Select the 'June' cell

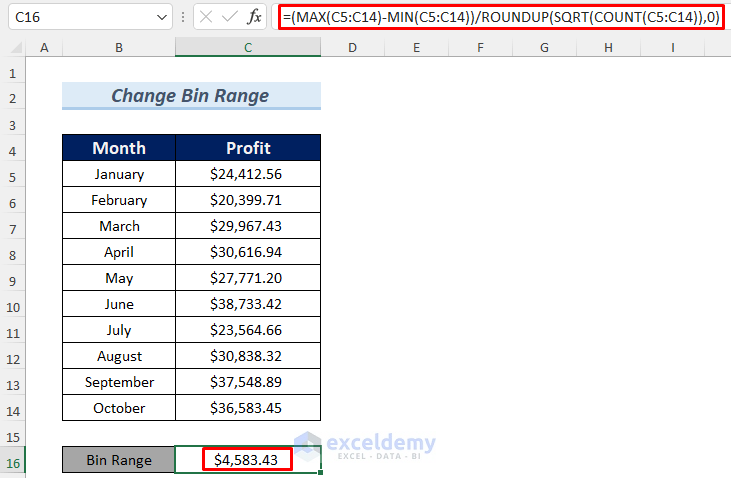pyautogui.click(x=119, y=304)
